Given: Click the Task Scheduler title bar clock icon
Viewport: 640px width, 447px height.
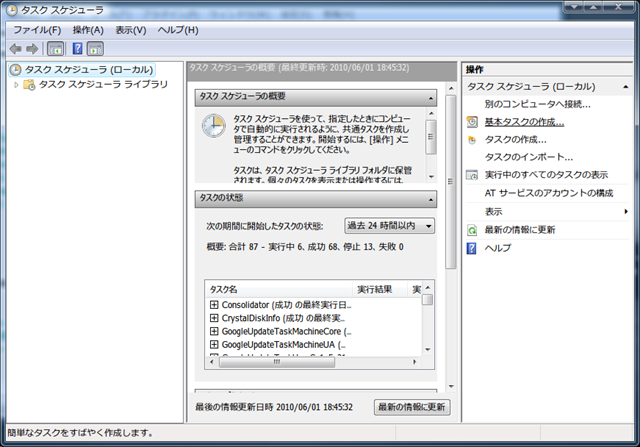Looking at the screenshot, I should [x=12, y=10].
